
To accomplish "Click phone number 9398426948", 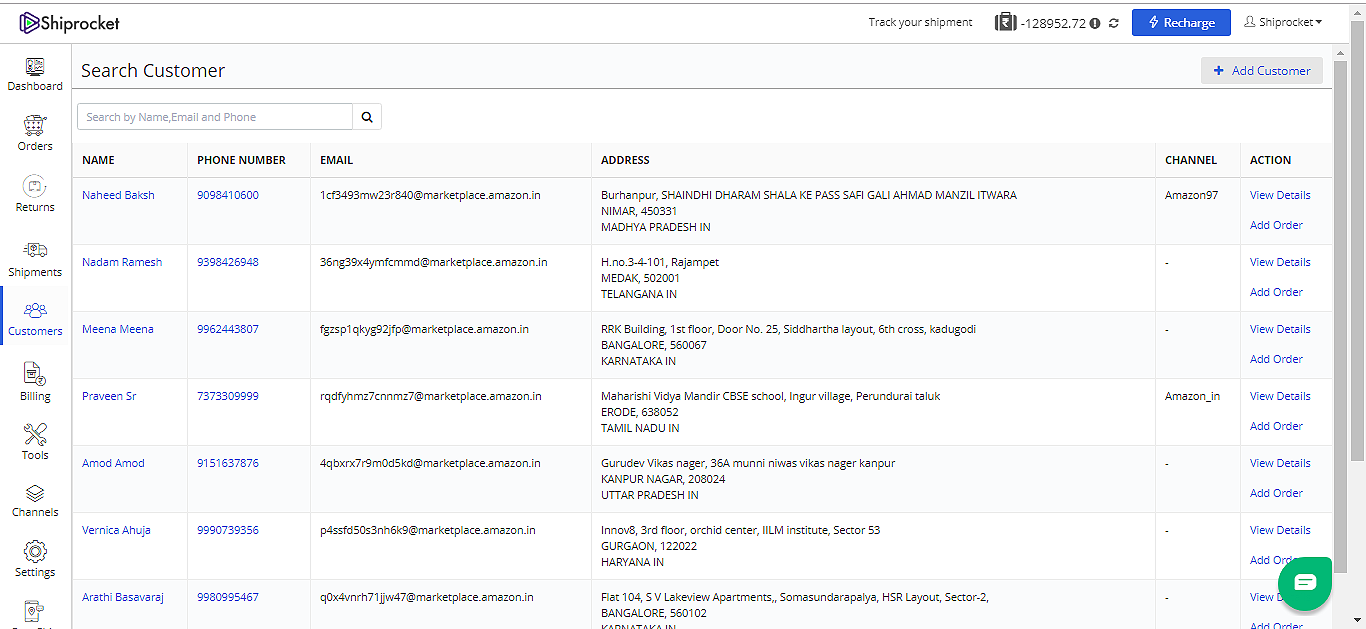I will click(228, 262).
